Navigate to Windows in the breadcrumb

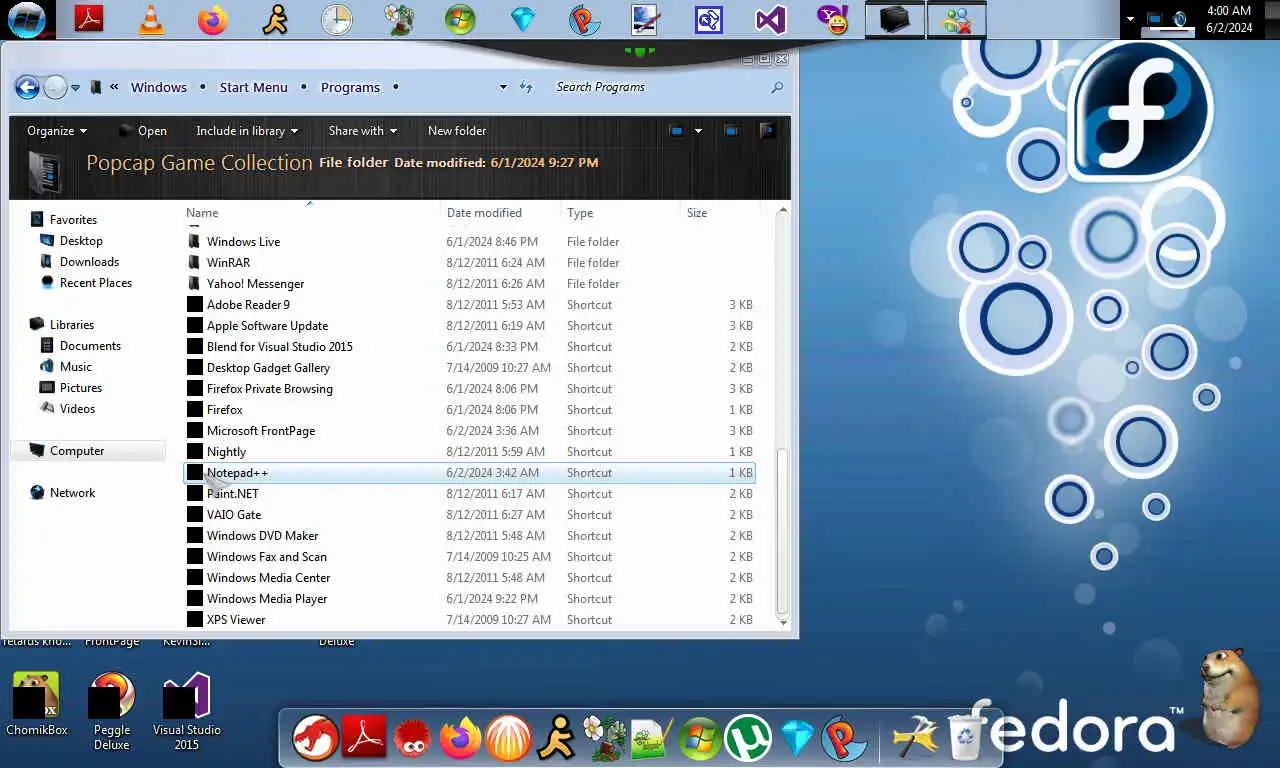click(x=159, y=87)
